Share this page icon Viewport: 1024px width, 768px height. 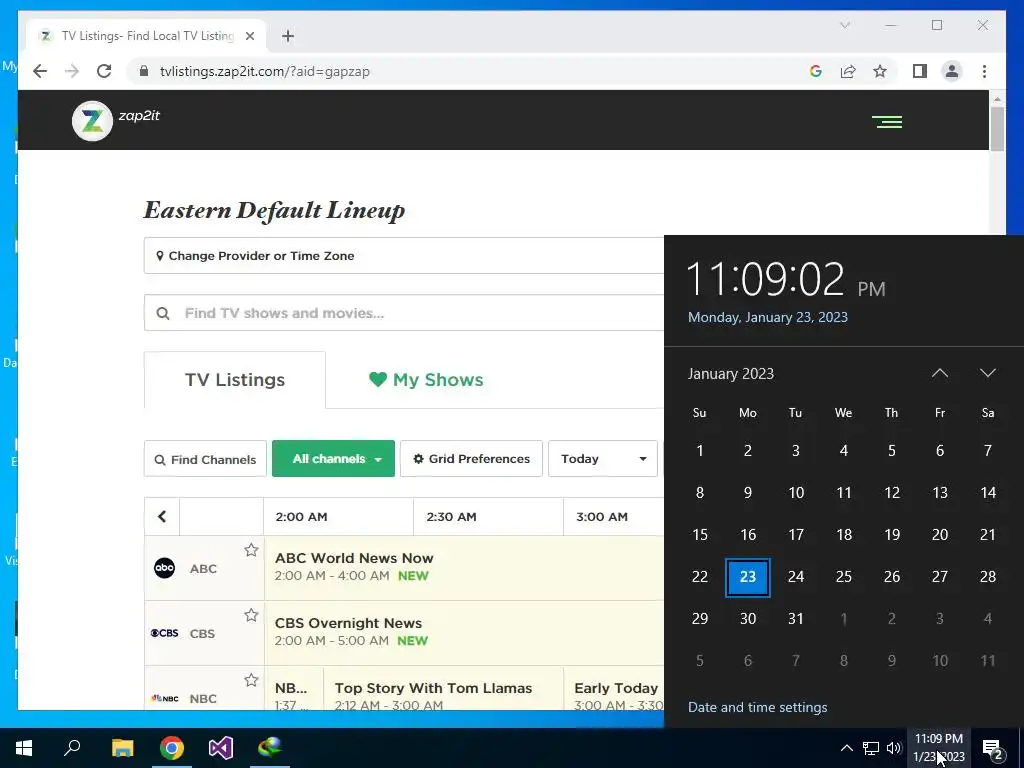(848, 71)
